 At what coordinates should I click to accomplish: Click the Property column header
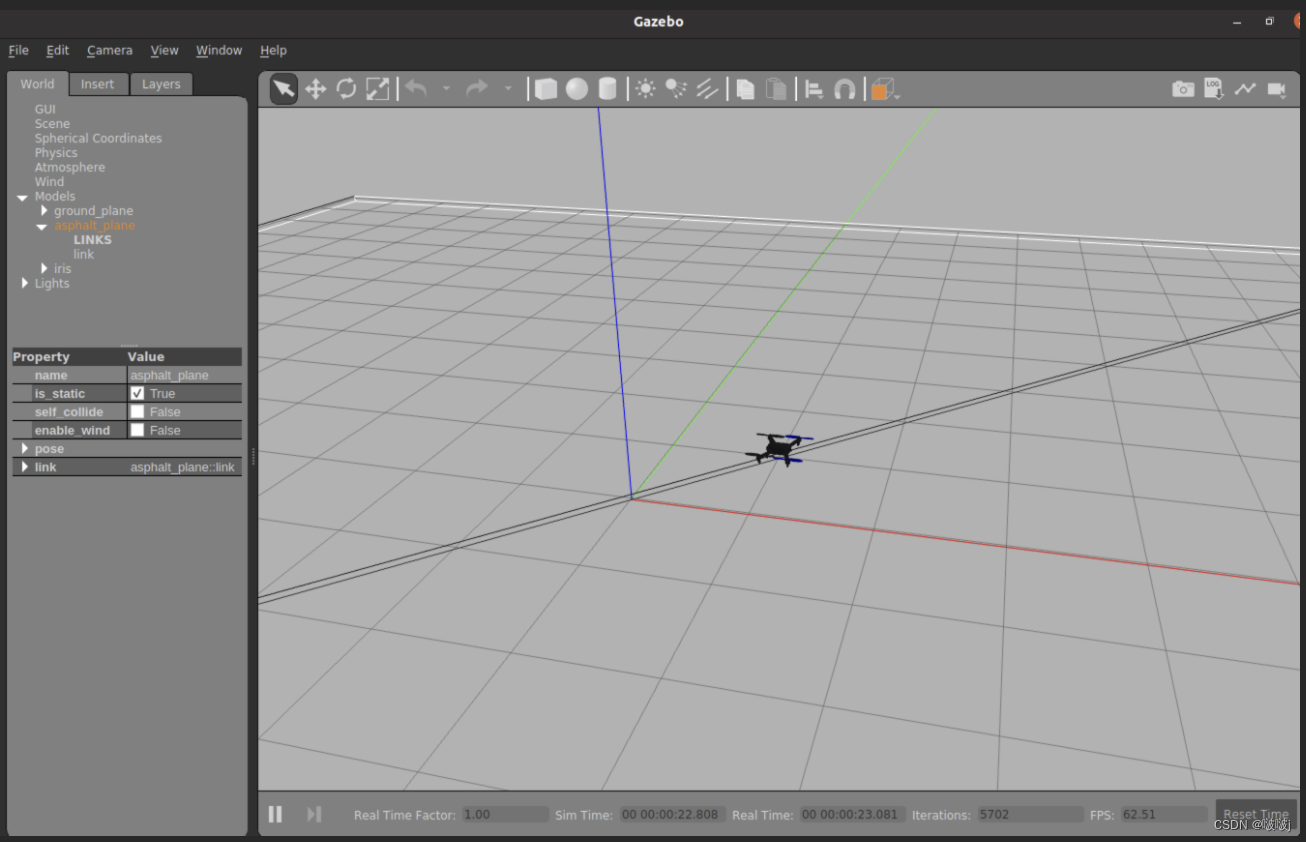(x=69, y=356)
